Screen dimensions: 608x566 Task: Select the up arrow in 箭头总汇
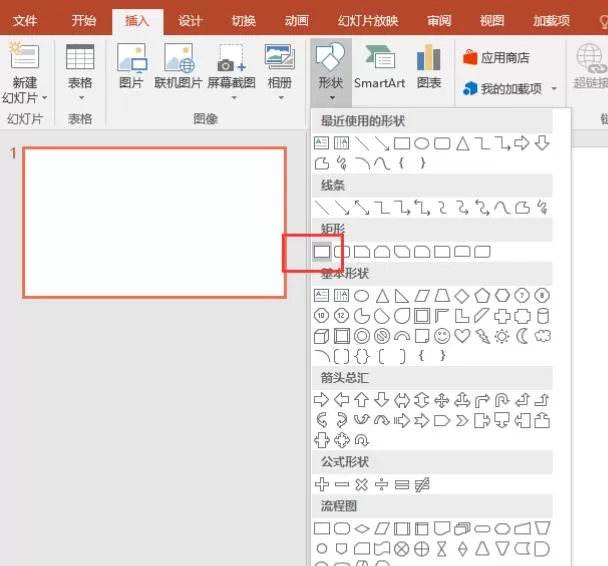pyautogui.click(x=362, y=400)
